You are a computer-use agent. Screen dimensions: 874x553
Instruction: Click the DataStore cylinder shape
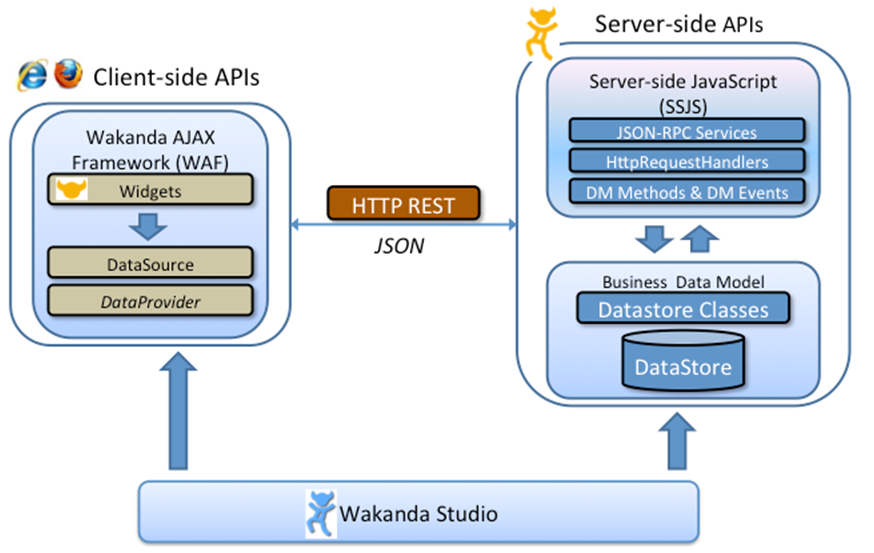pyautogui.click(x=683, y=360)
